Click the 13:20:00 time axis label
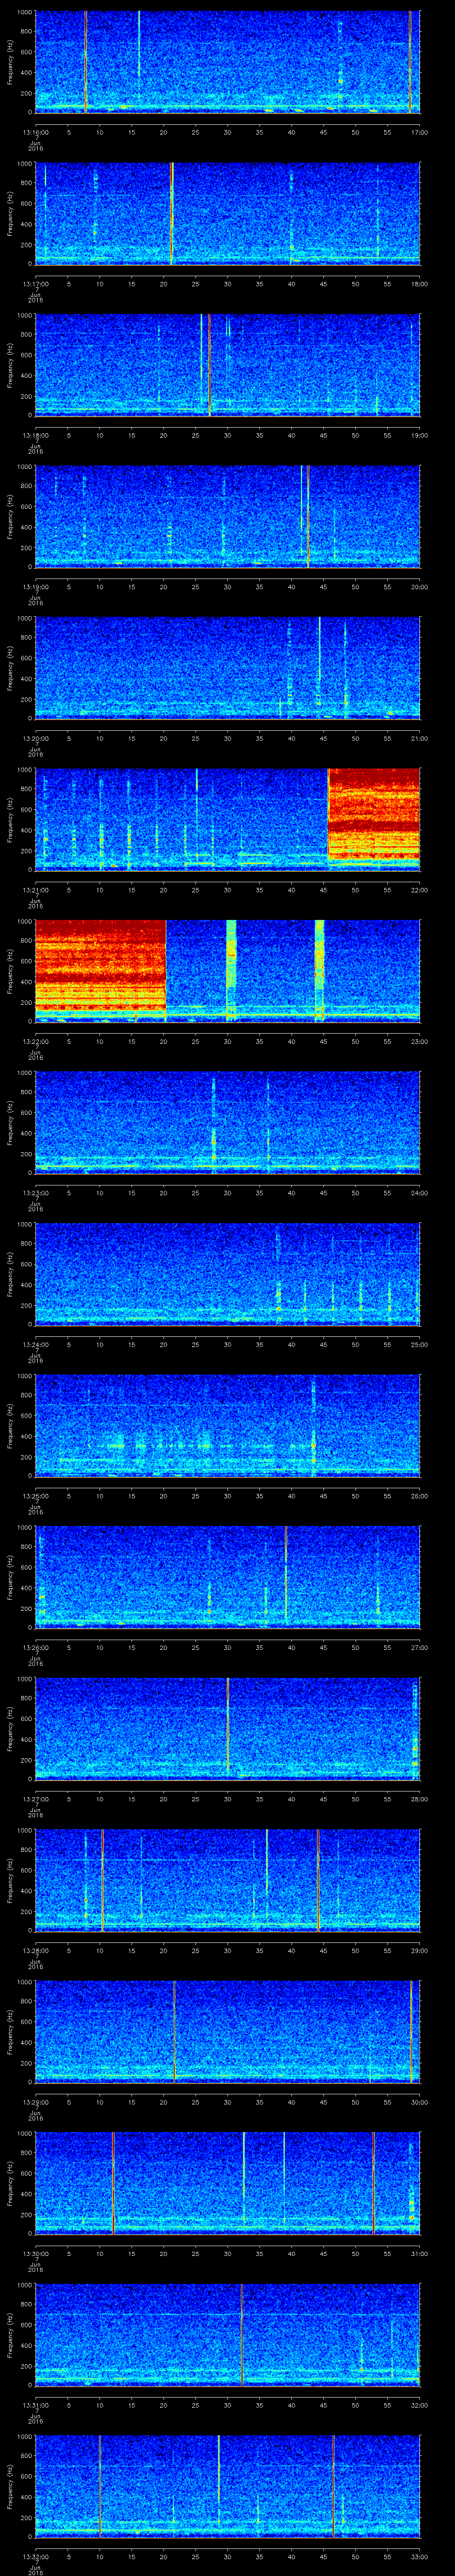 36,738
